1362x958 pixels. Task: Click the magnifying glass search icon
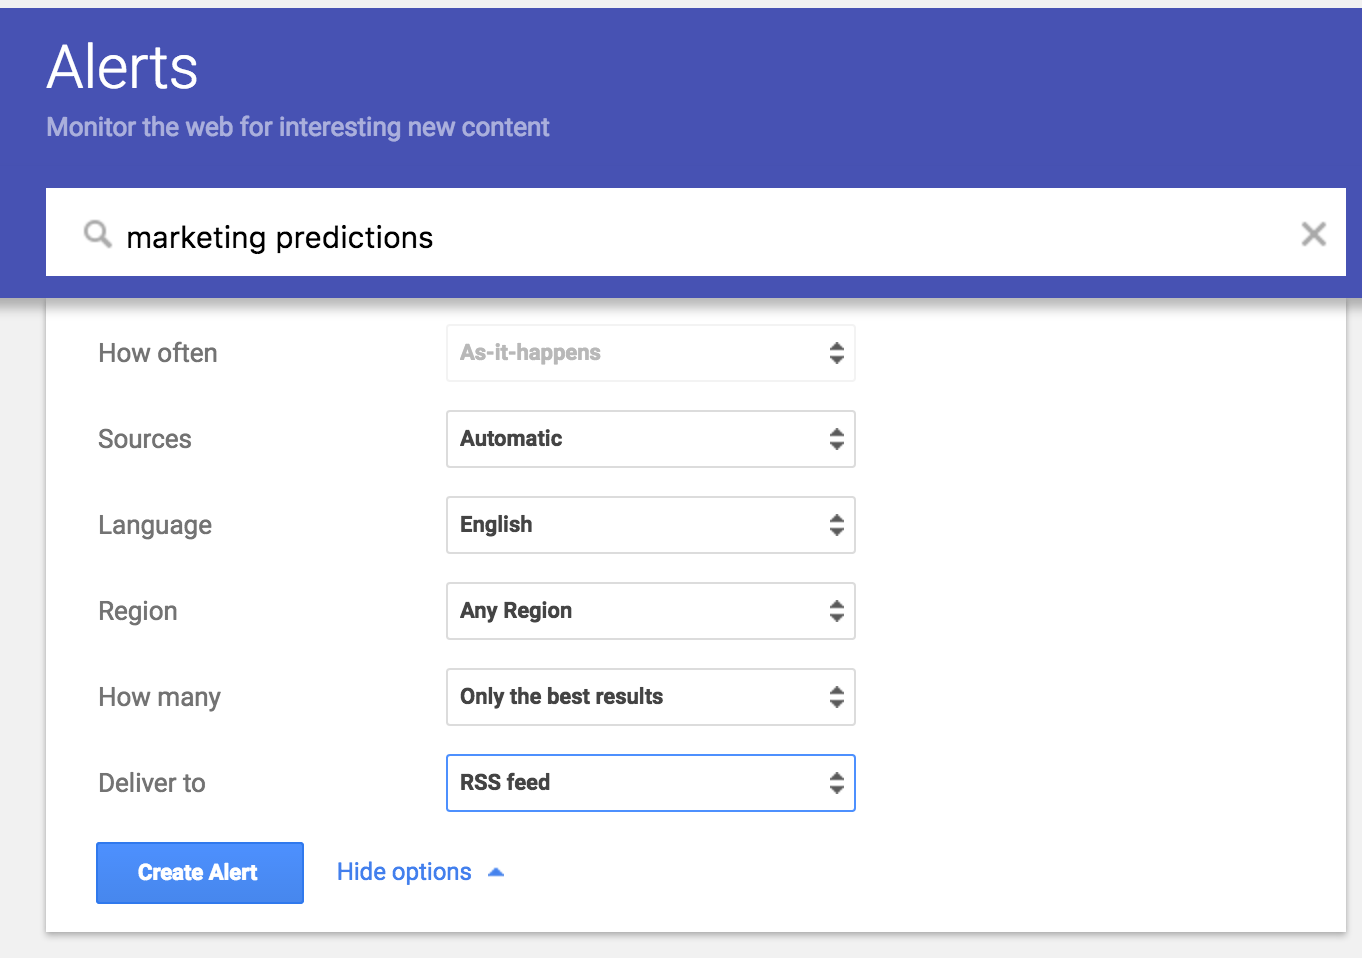[97, 235]
